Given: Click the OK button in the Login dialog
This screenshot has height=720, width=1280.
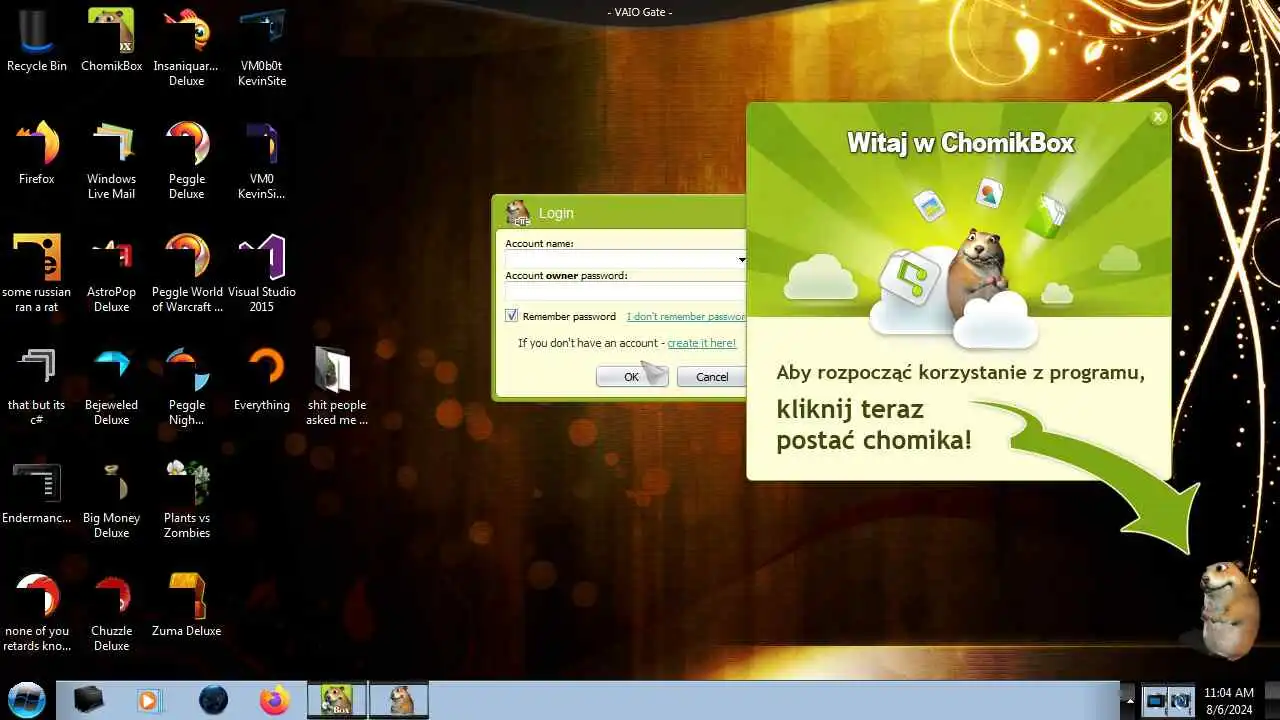Looking at the screenshot, I should (632, 377).
